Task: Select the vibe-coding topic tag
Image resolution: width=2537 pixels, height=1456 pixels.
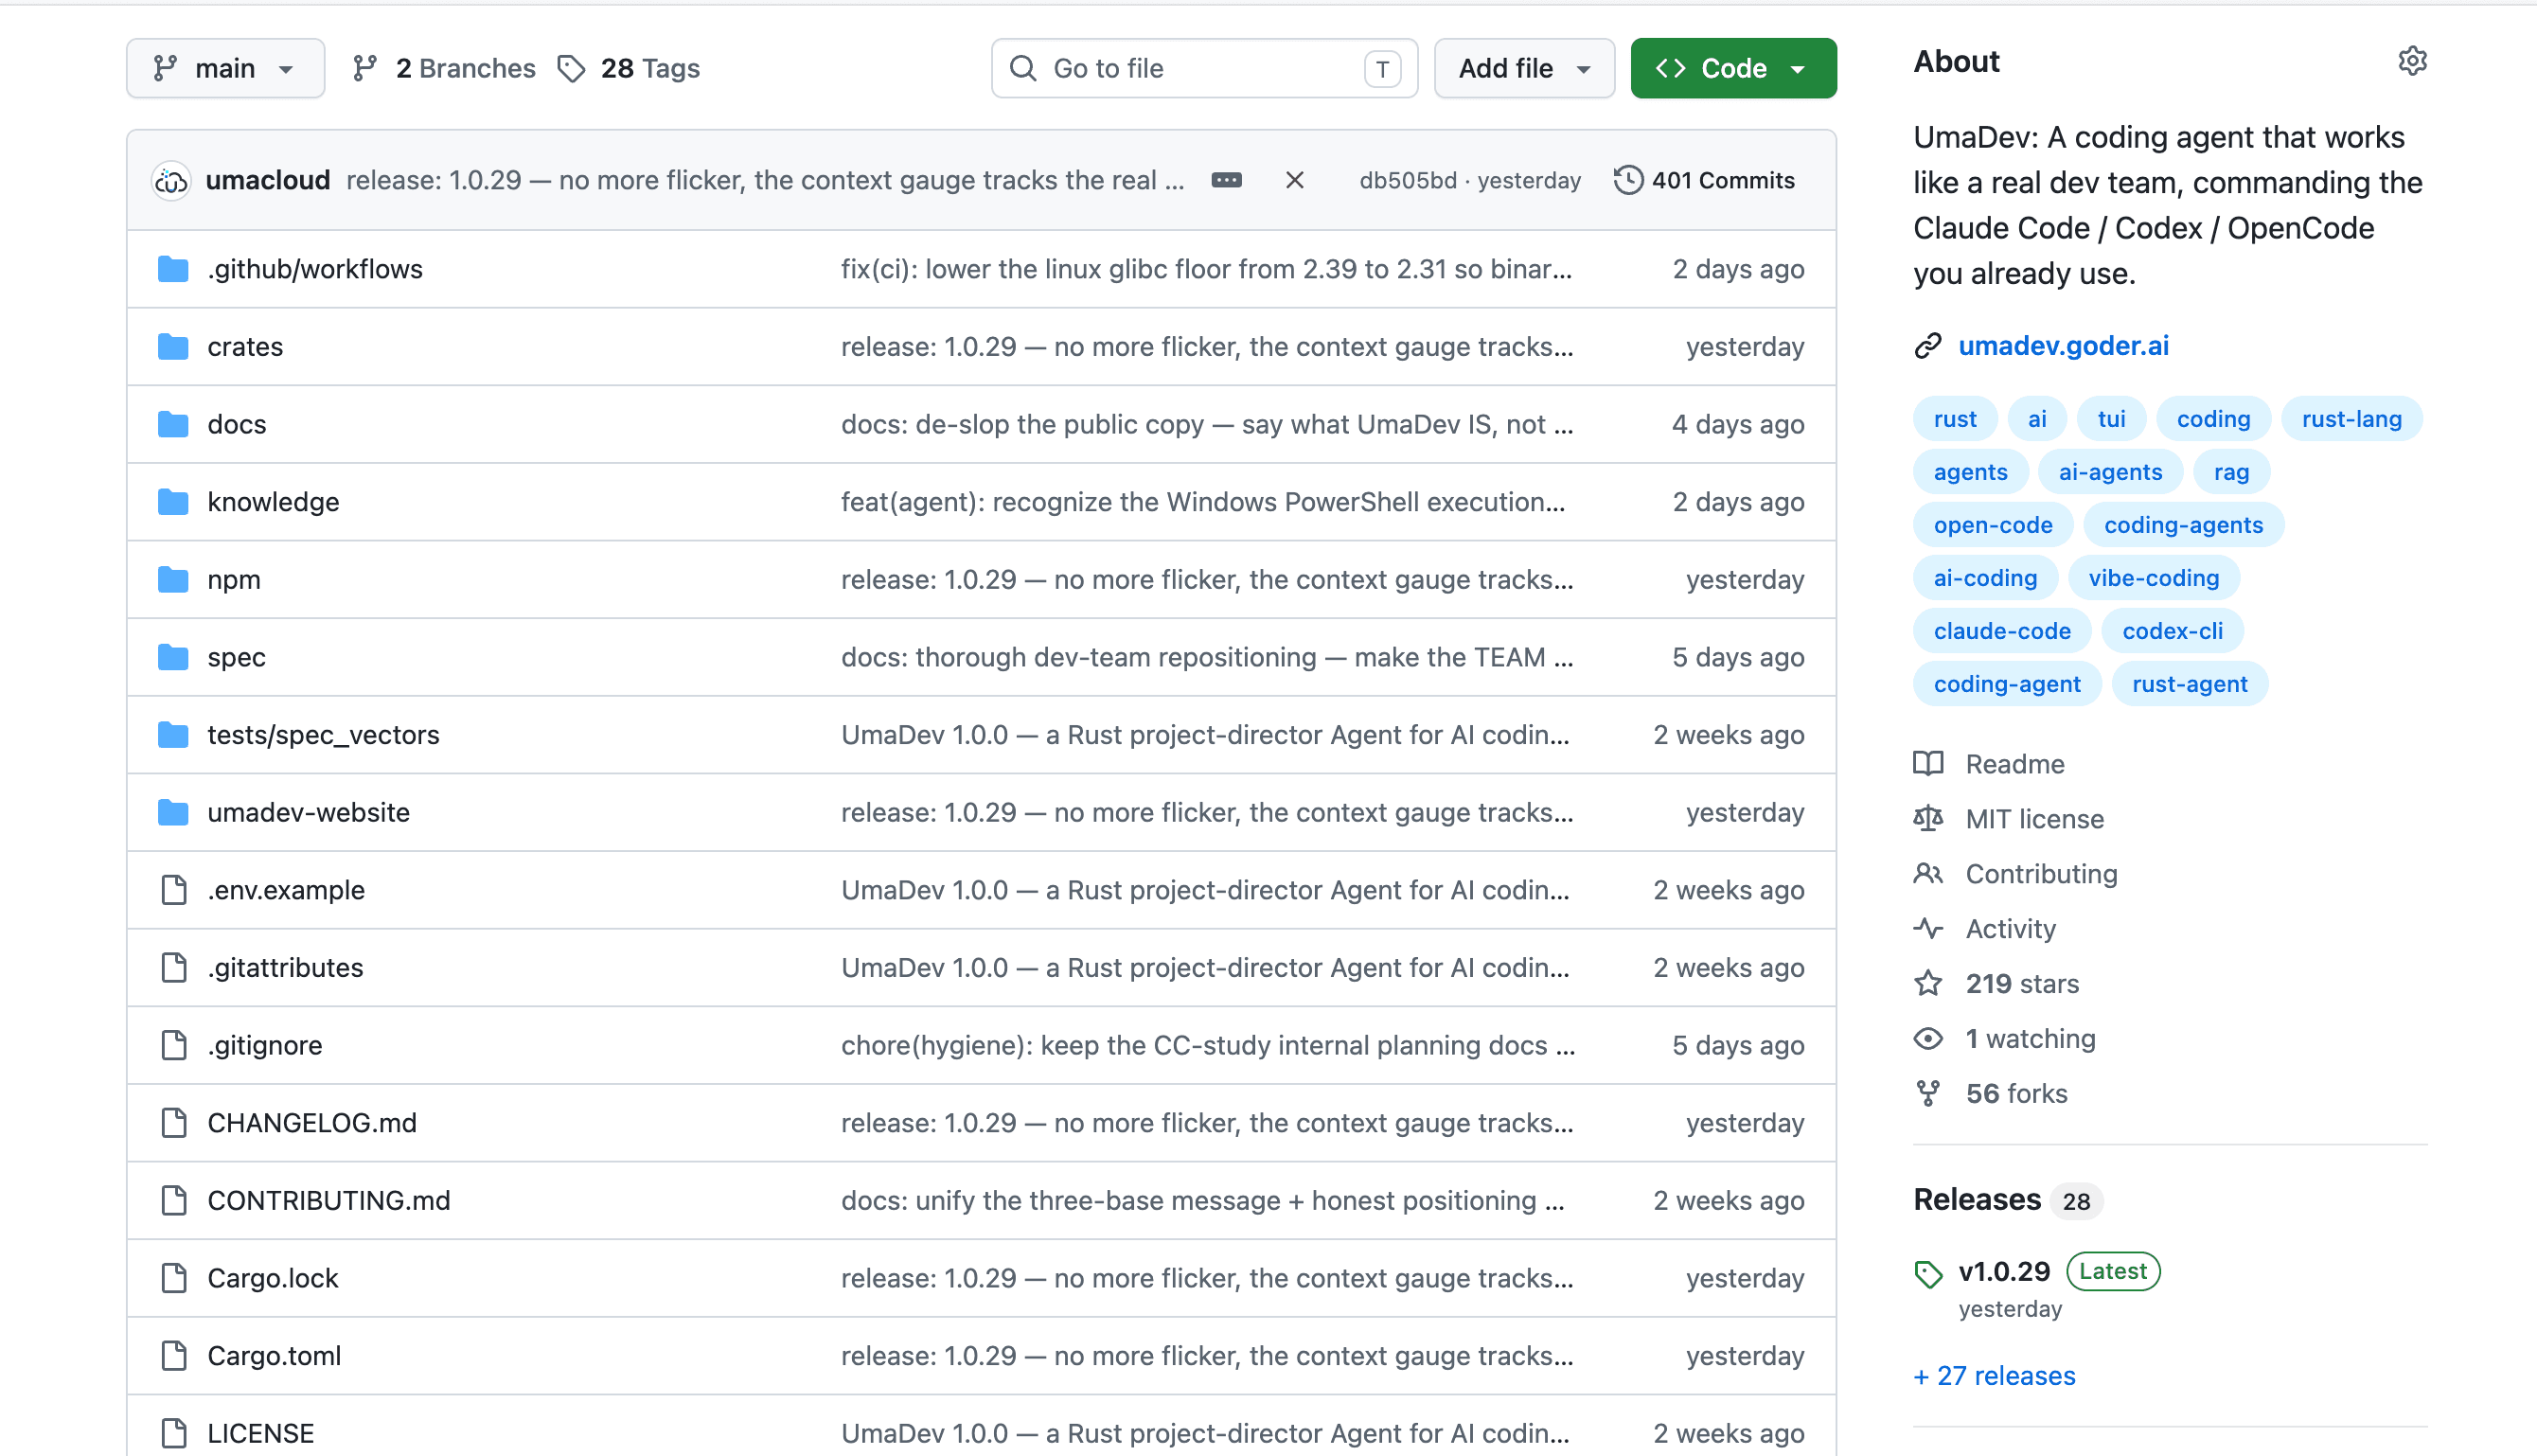Action: tap(2153, 578)
